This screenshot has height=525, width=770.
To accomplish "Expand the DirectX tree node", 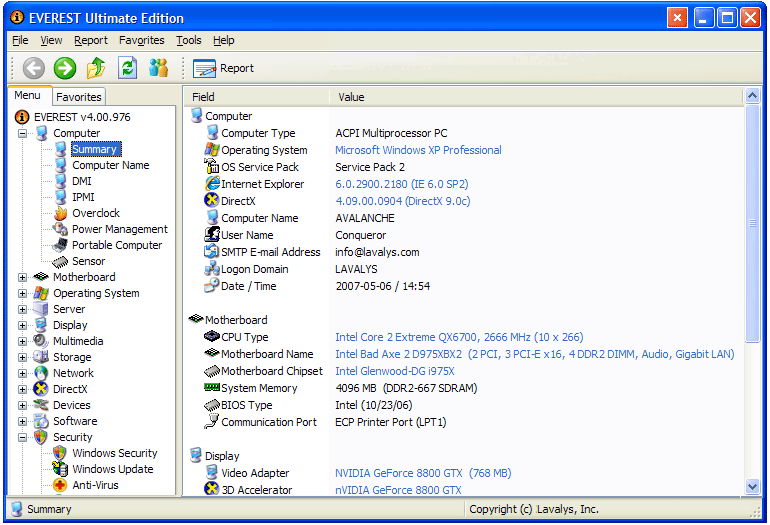I will 22,389.
